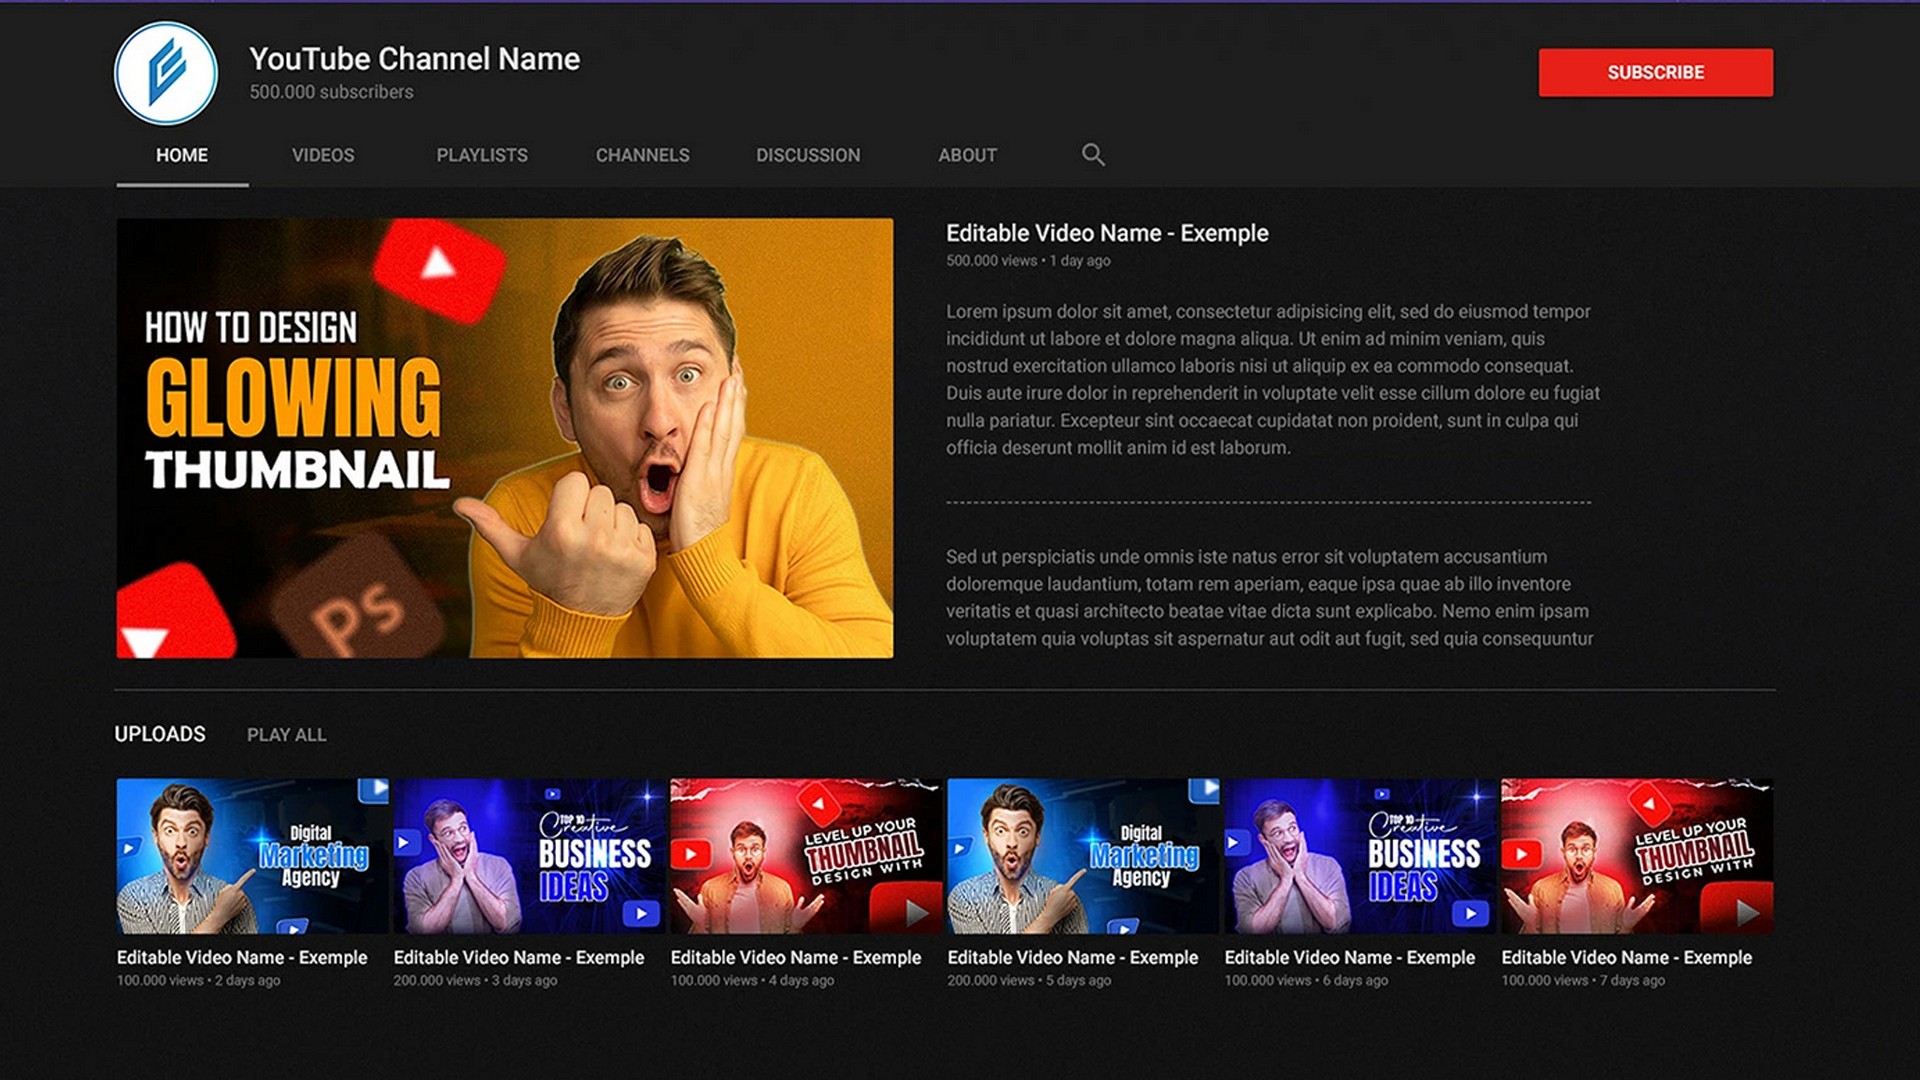Open the 5 days ago Digital Marketing thumbnail

(1083, 856)
